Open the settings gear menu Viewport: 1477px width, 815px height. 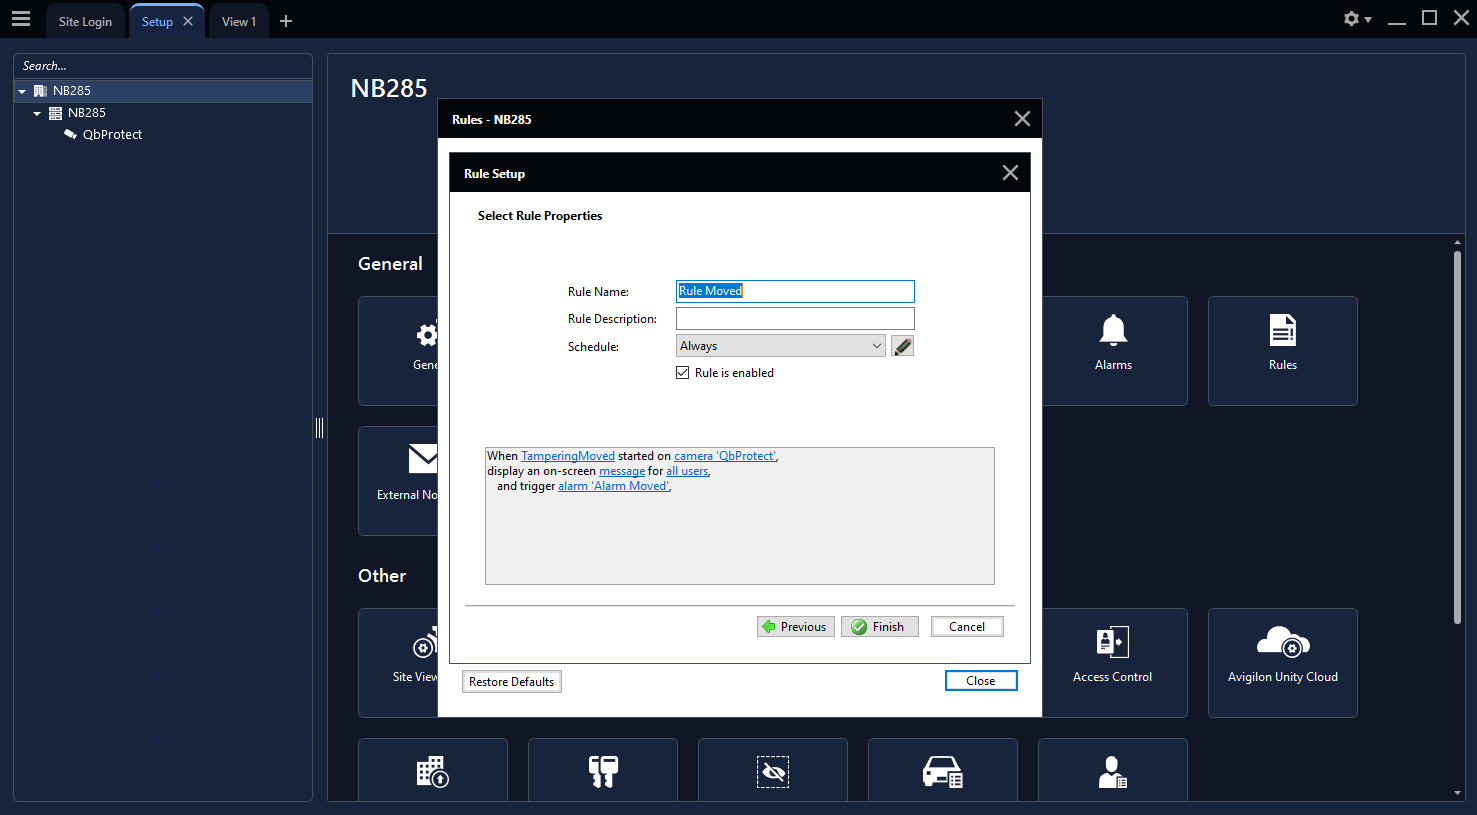pyautogui.click(x=1355, y=19)
